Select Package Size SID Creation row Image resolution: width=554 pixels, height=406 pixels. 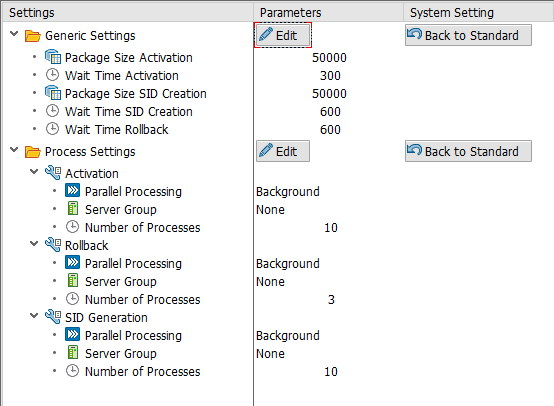[136, 94]
